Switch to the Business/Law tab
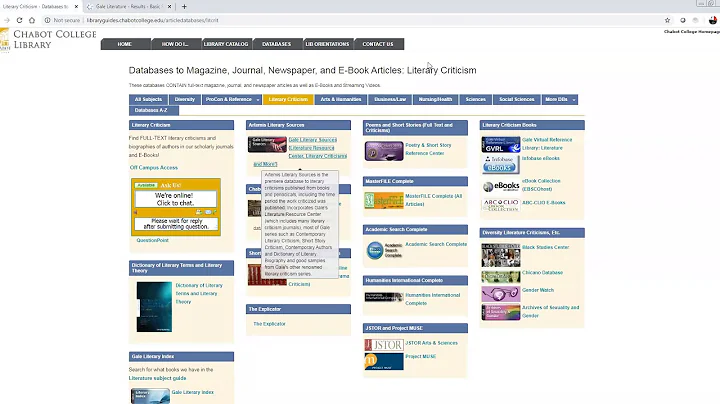 [390, 99]
